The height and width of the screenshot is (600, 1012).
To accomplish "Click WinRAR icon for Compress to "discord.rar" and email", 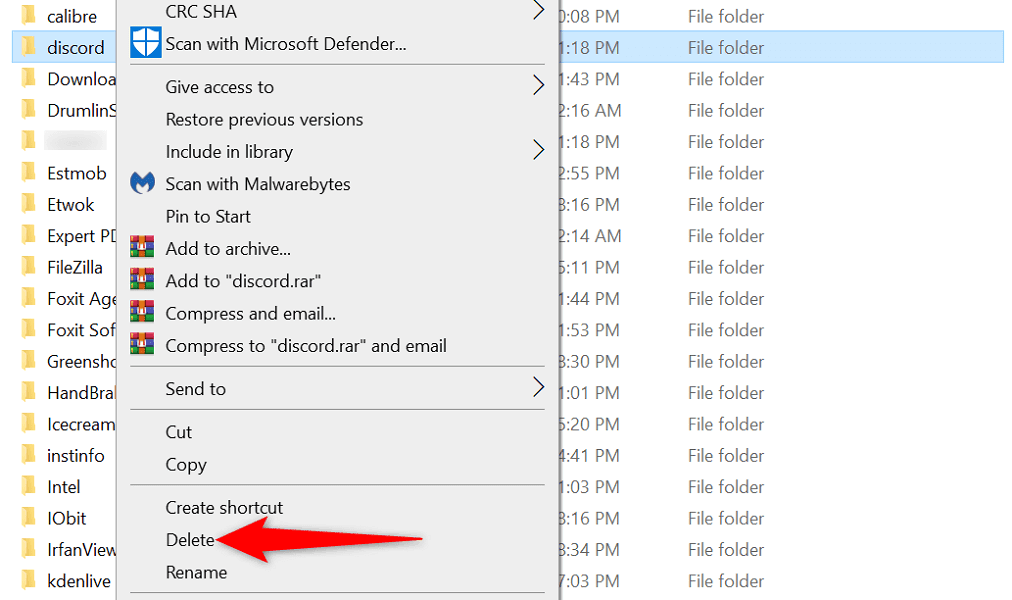I will (x=143, y=345).
